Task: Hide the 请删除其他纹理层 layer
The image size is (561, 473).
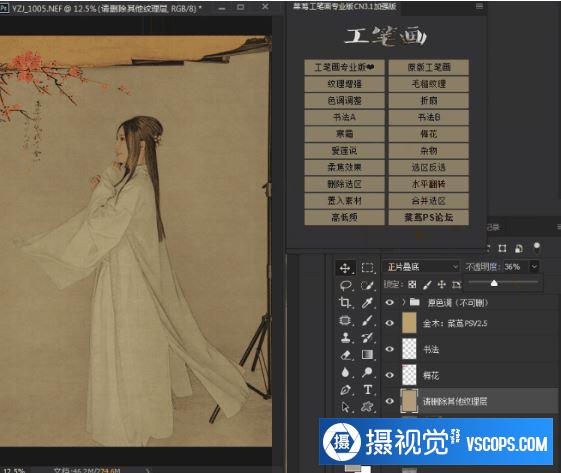Action: (390, 401)
